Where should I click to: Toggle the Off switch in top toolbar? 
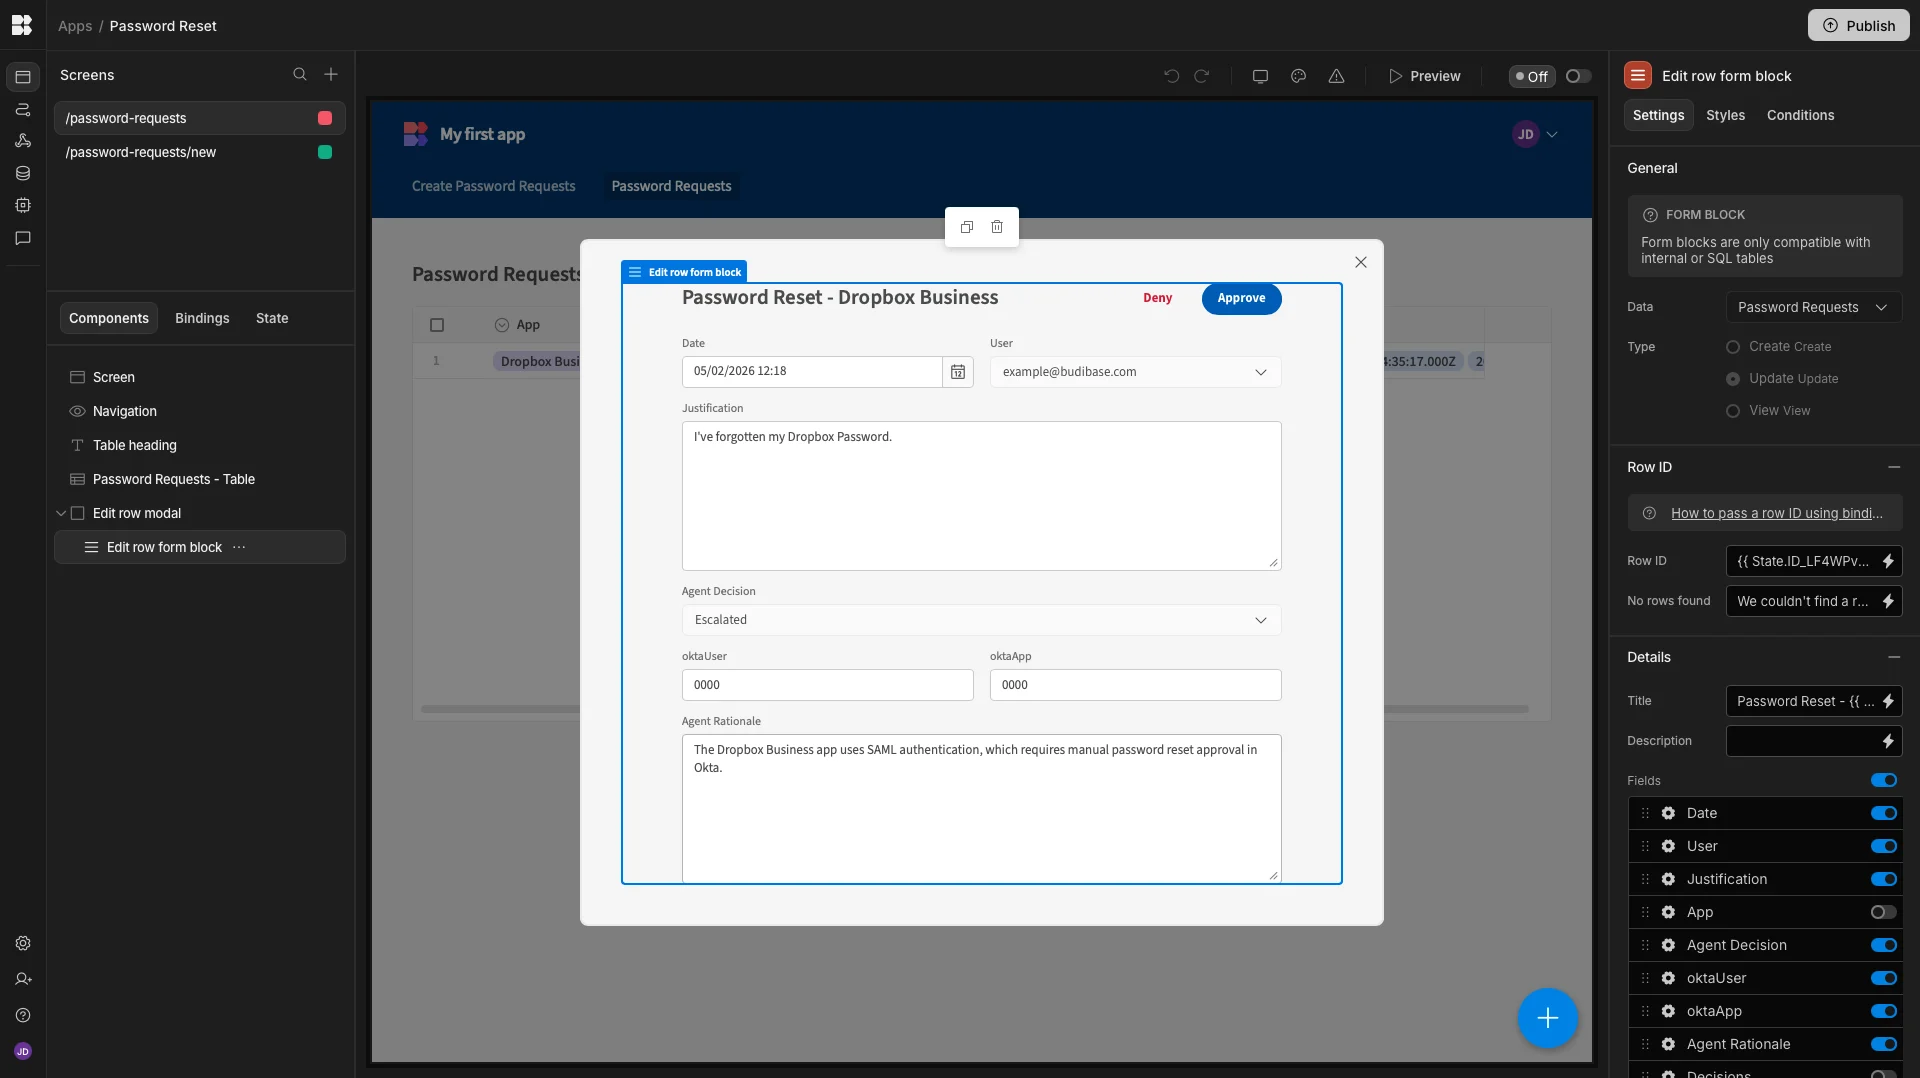[1578, 76]
